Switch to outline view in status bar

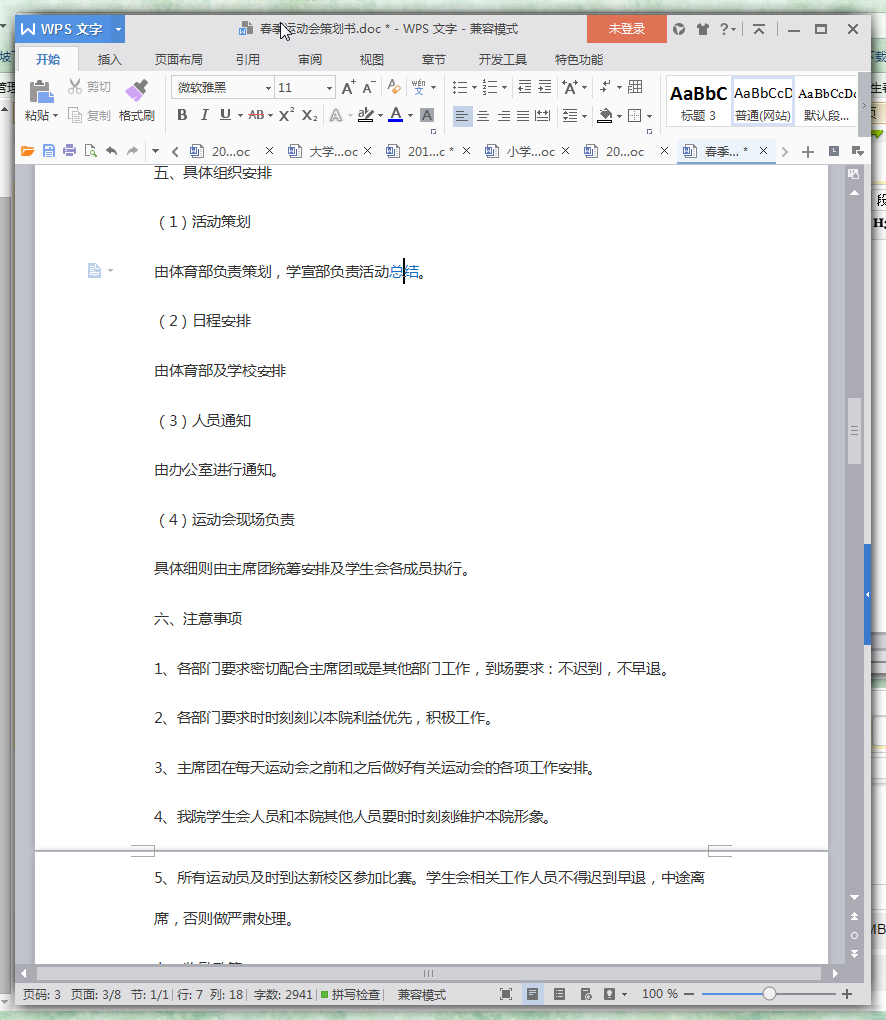click(x=559, y=994)
